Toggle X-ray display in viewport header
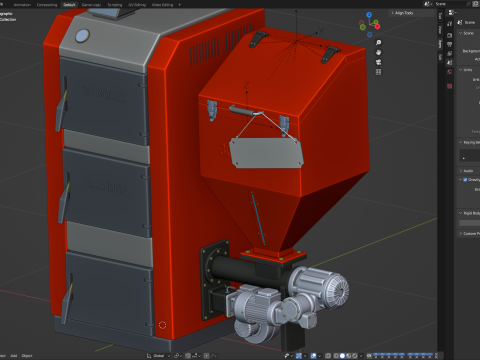This screenshot has height=360, width=480. point(328,356)
